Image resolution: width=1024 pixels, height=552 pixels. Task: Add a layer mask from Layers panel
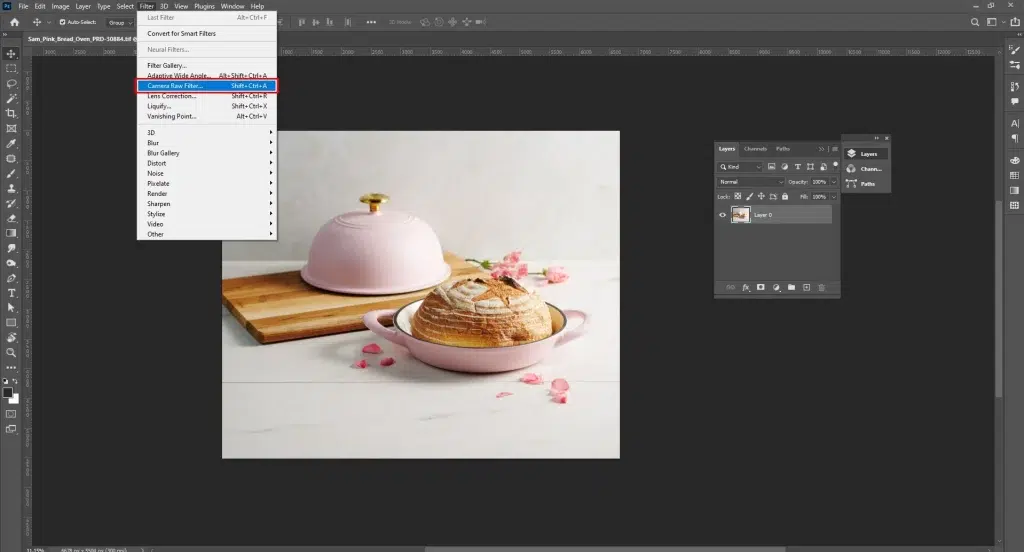760,287
